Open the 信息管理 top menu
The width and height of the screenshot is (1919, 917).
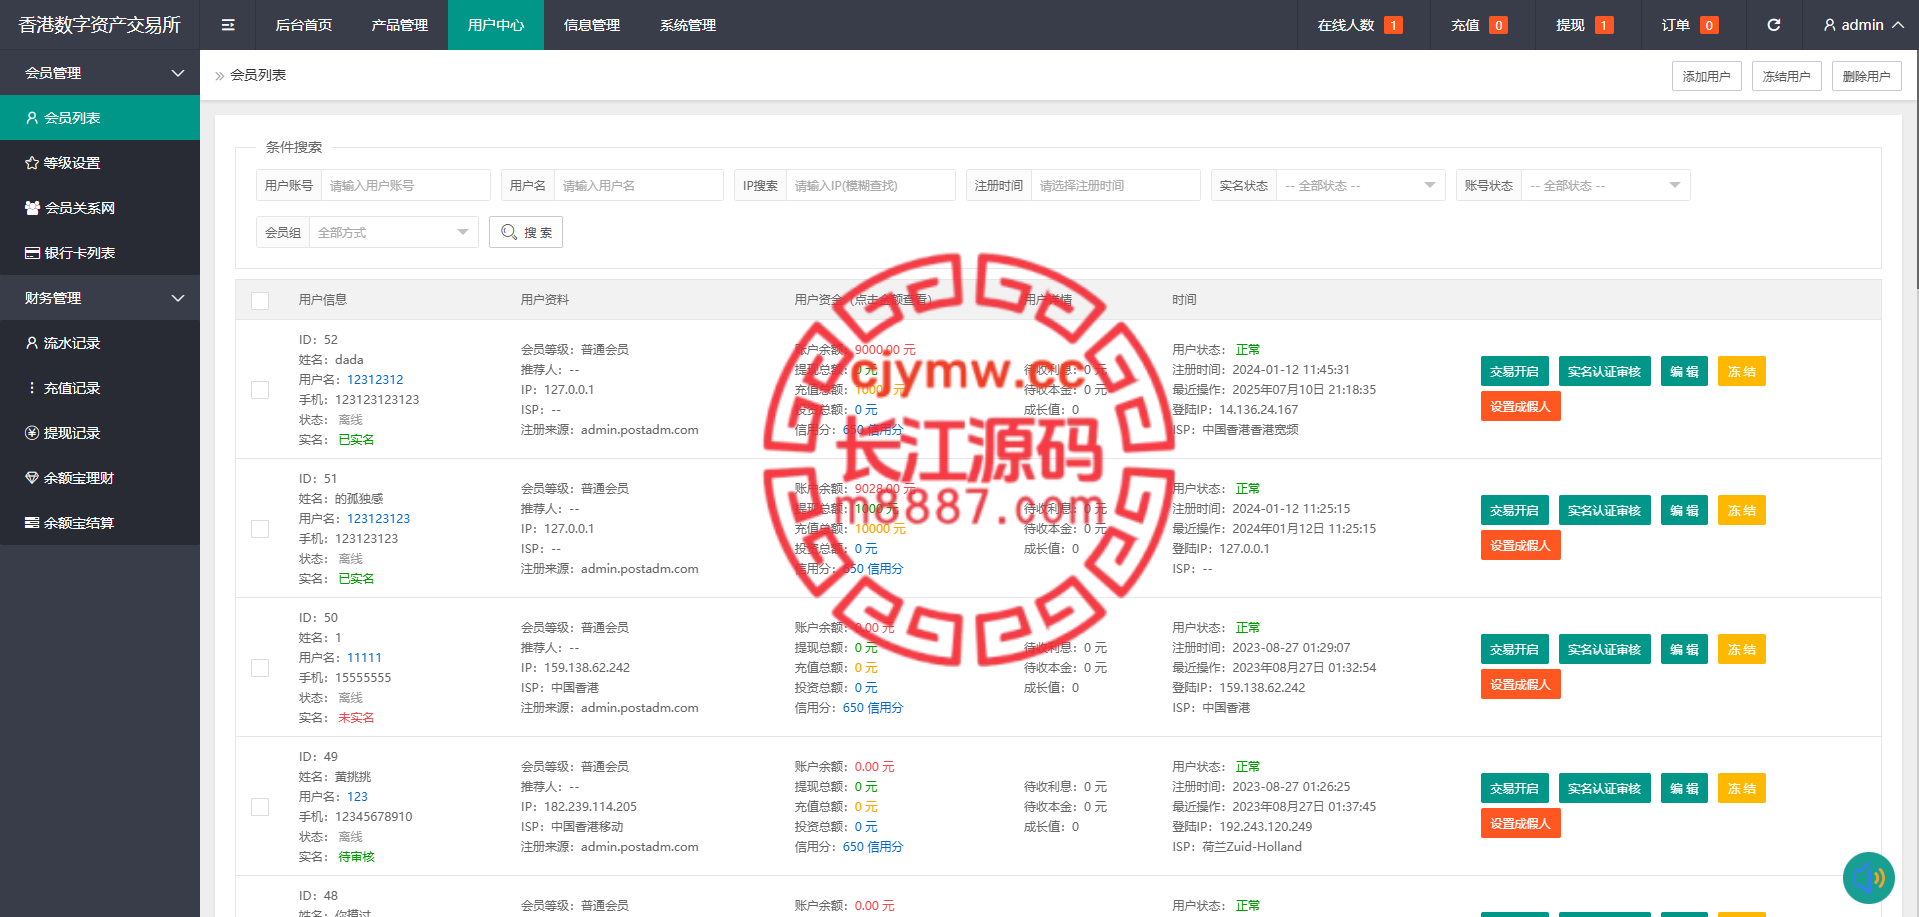tap(592, 25)
